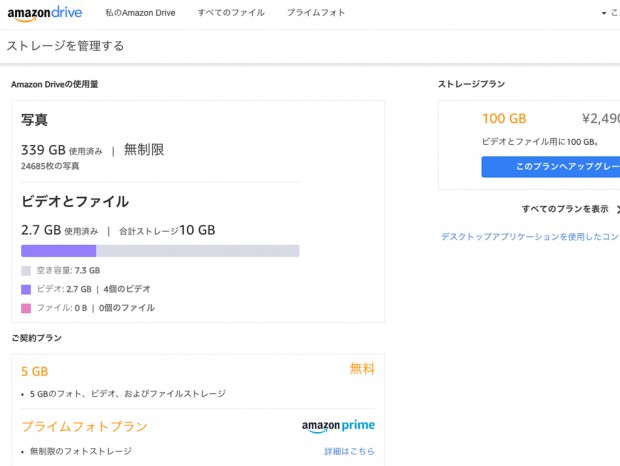Follow the 詳細はこちら link
This screenshot has height=466, width=620.
(349, 451)
